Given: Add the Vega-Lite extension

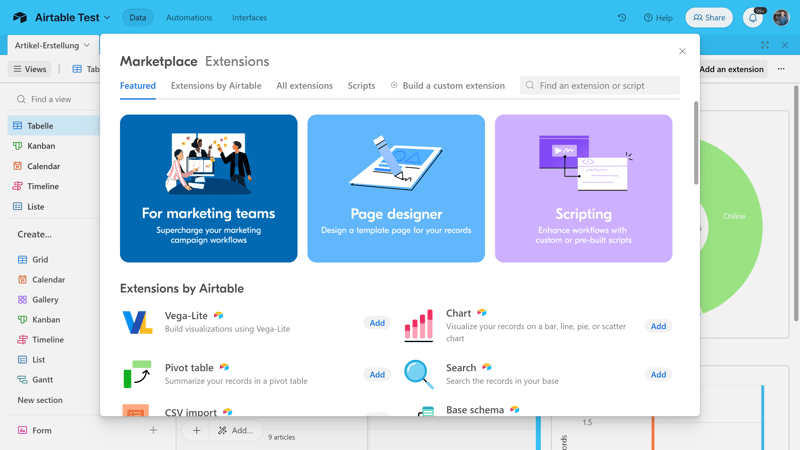Looking at the screenshot, I should coord(377,323).
